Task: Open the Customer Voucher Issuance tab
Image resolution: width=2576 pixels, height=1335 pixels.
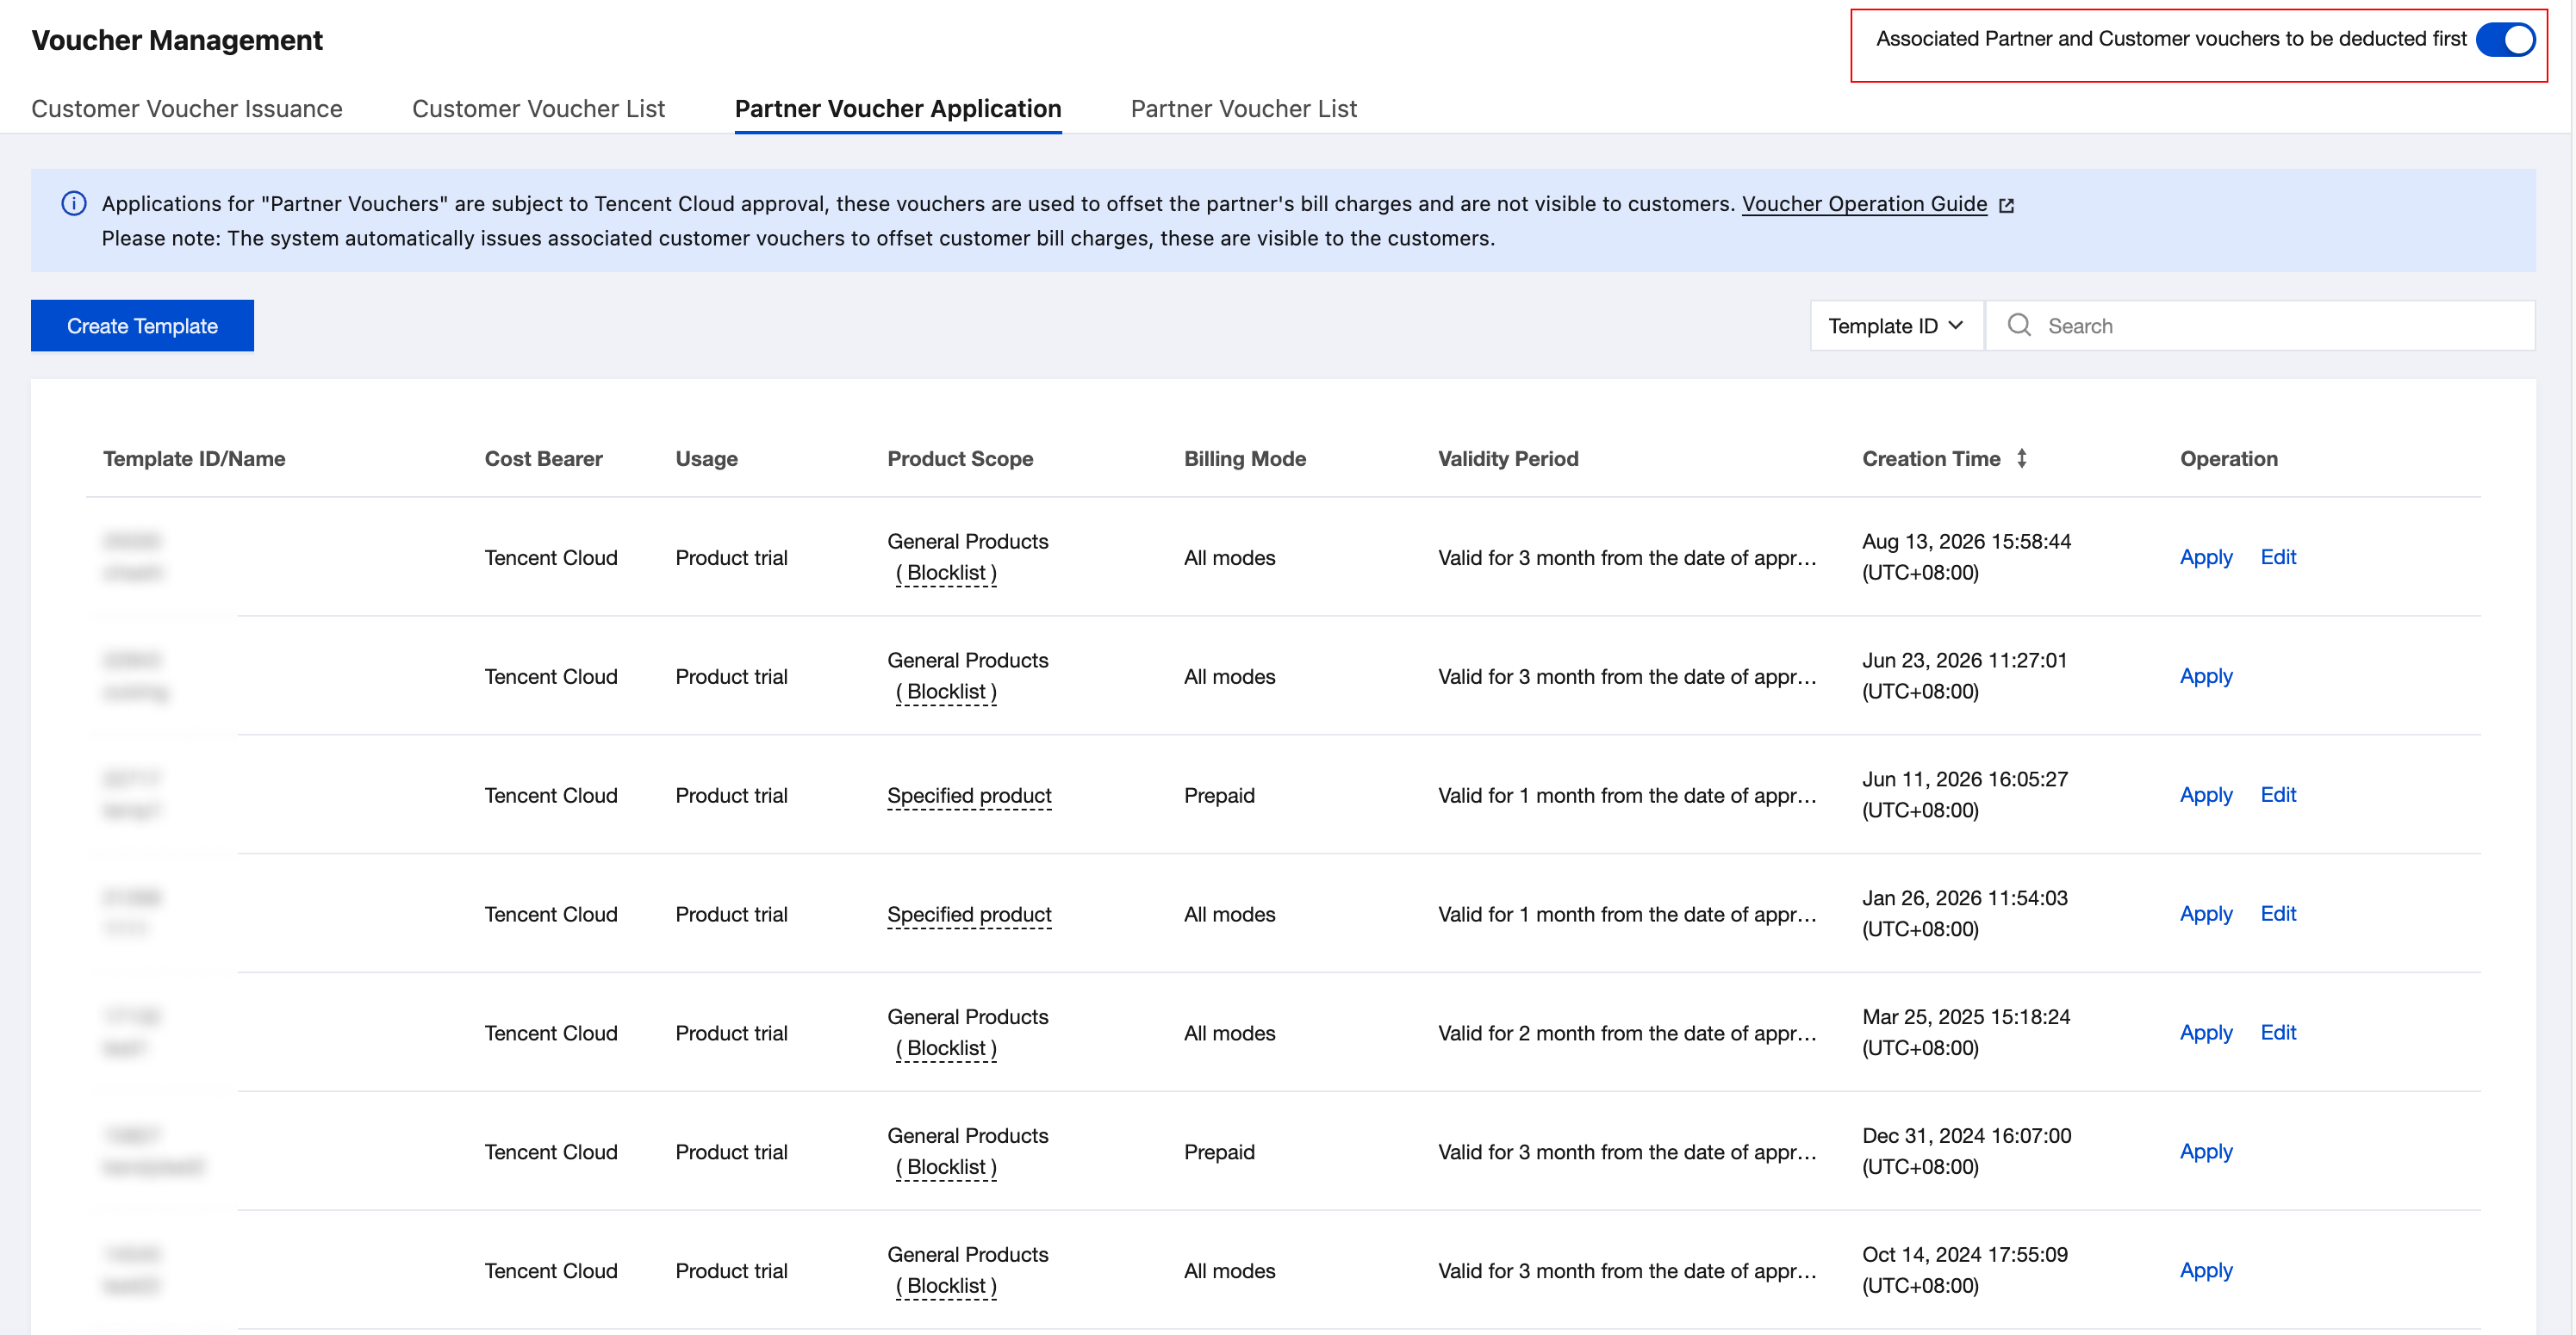Action: point(187,109)
